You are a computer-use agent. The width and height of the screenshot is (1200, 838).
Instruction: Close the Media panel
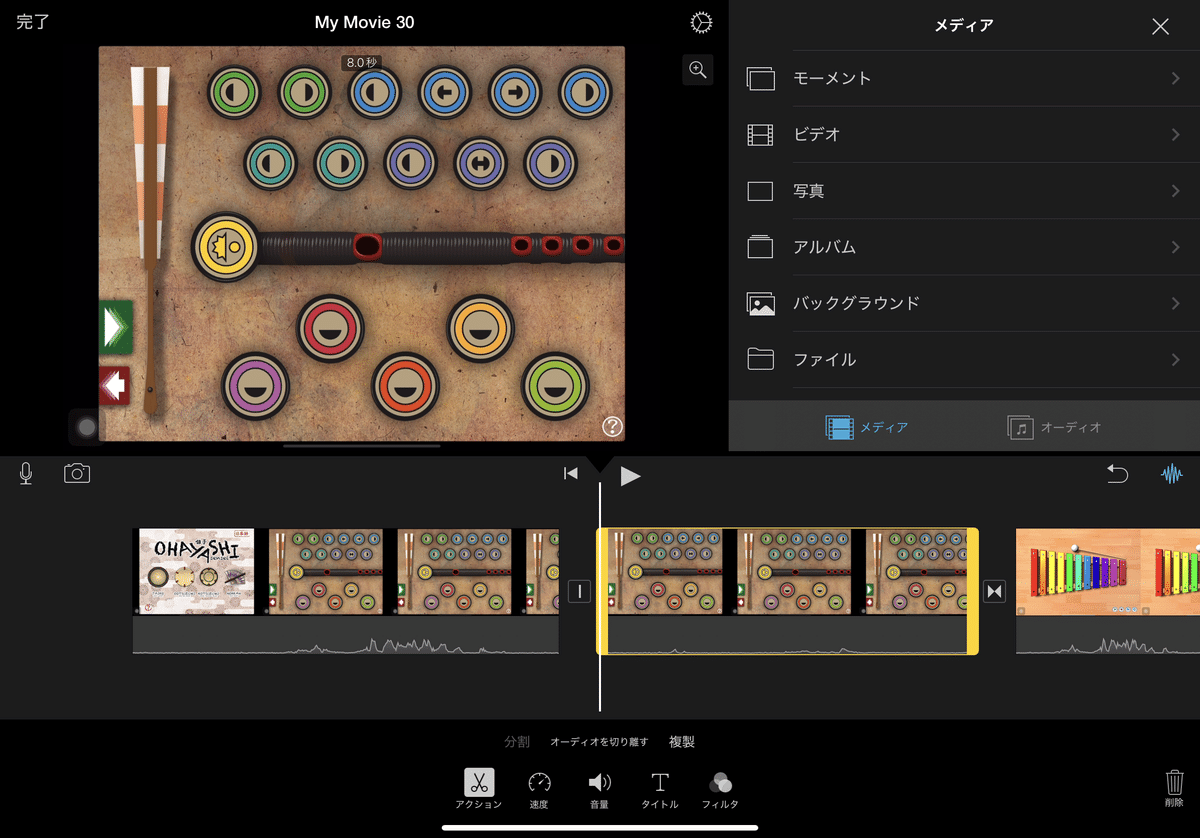pyautogui.click(x=1160, y=27)
